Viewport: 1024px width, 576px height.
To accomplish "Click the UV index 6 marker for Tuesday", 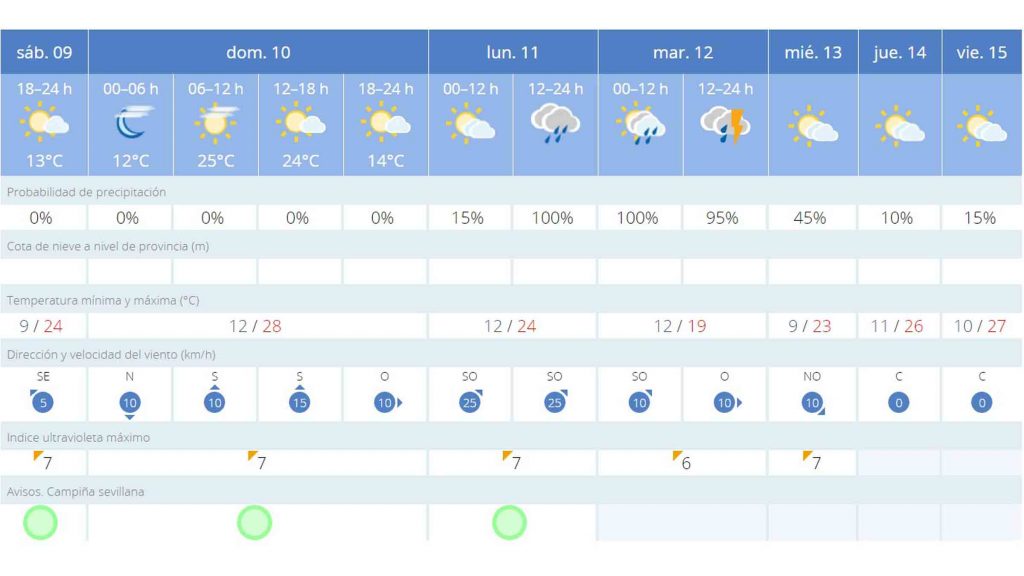I will click(x=683, y=462).
